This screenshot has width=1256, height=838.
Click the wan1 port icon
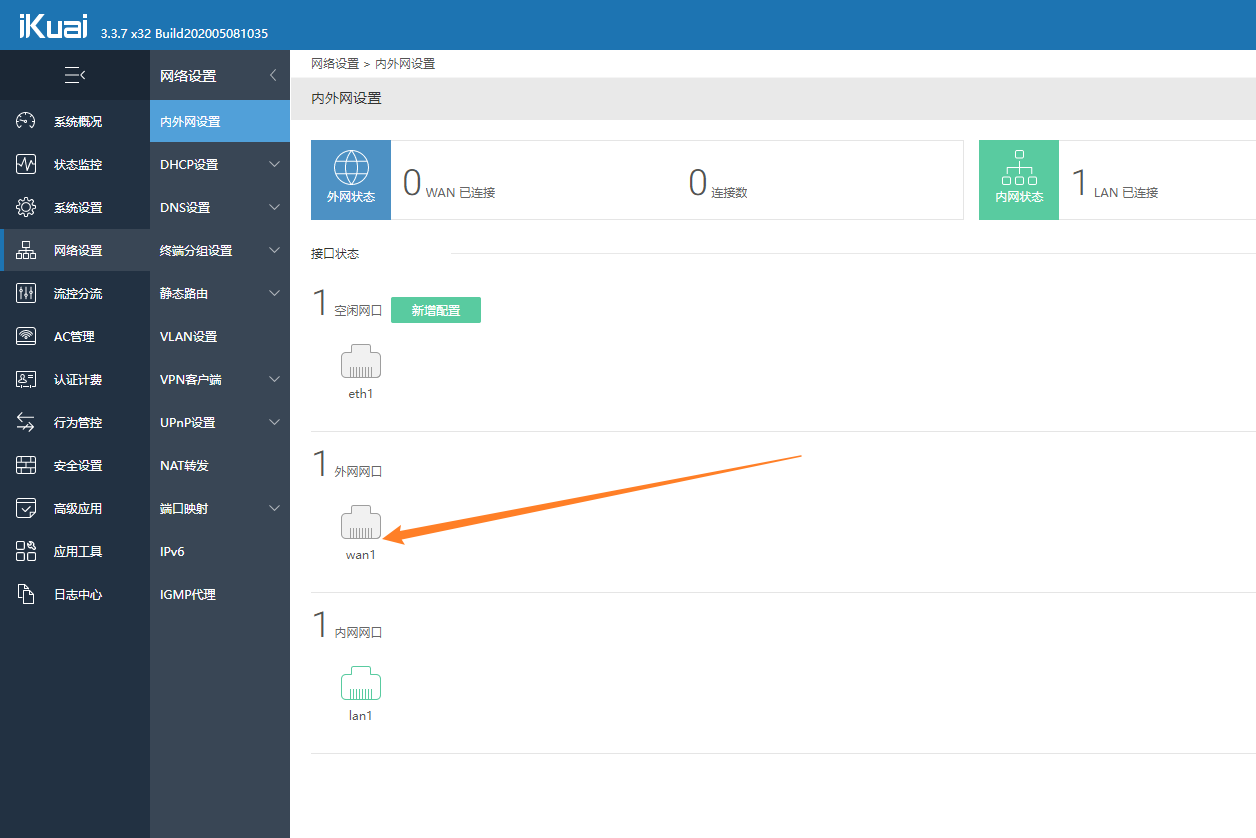(x=361, y=523)
